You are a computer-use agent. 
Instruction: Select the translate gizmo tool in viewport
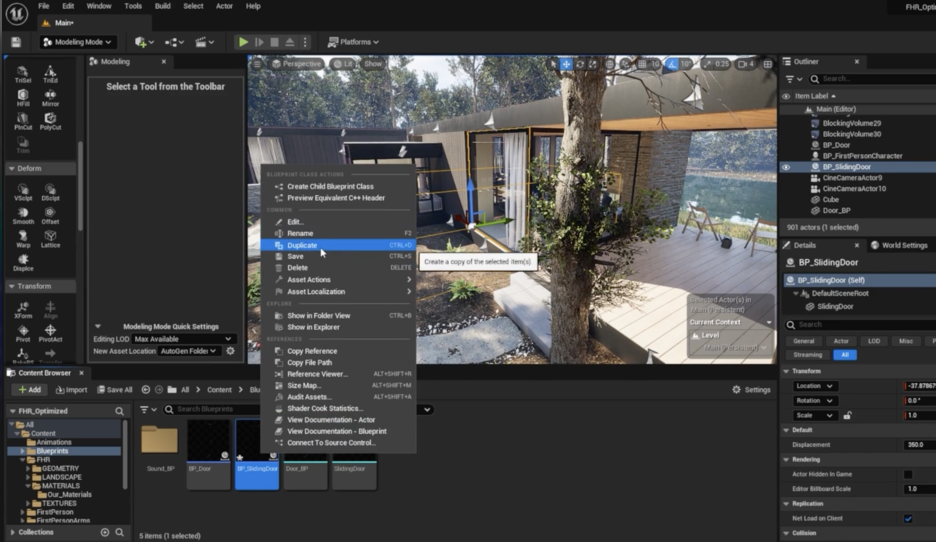566,64
